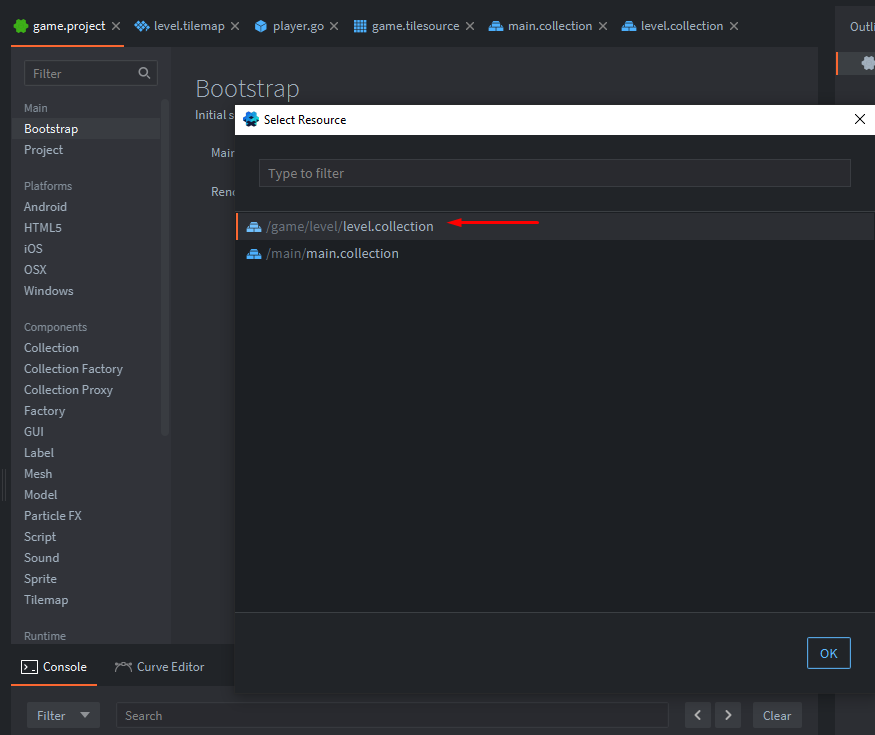Switch to the level.tilemap tab
Viewport: 875px width, 735px height.
(188, 26)
